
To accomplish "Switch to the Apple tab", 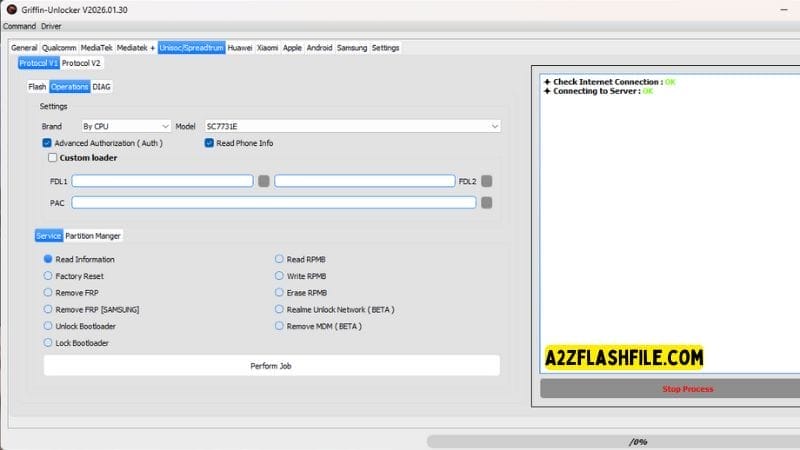I will (x=292, y=47).
